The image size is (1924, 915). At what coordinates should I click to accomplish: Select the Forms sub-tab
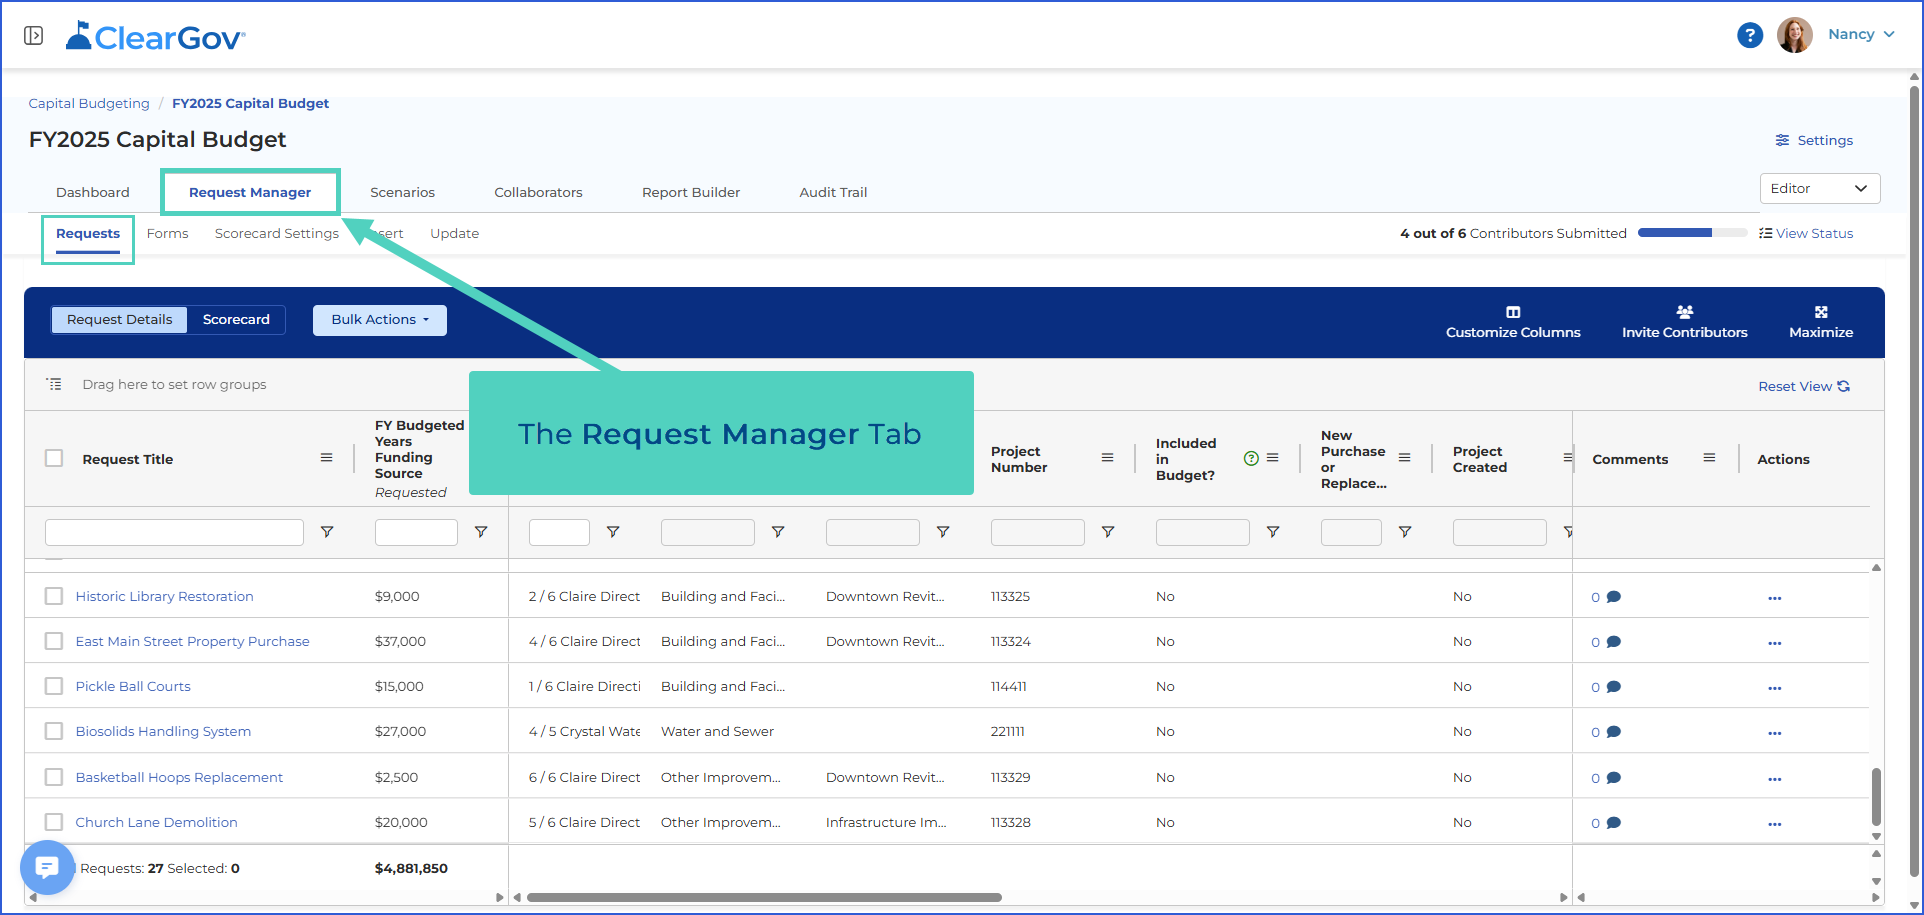tap(167, 233)
